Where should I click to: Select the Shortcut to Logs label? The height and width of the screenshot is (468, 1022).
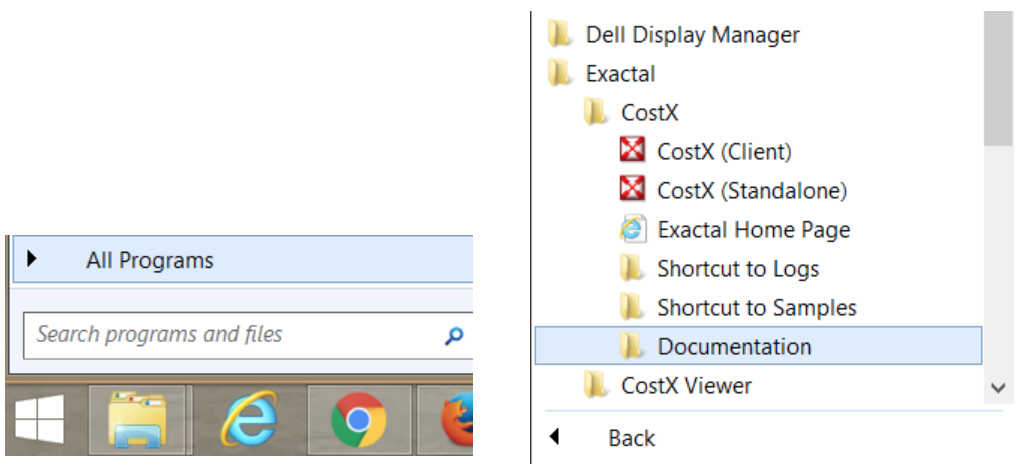pyautogui.click(x=738, y=269)
